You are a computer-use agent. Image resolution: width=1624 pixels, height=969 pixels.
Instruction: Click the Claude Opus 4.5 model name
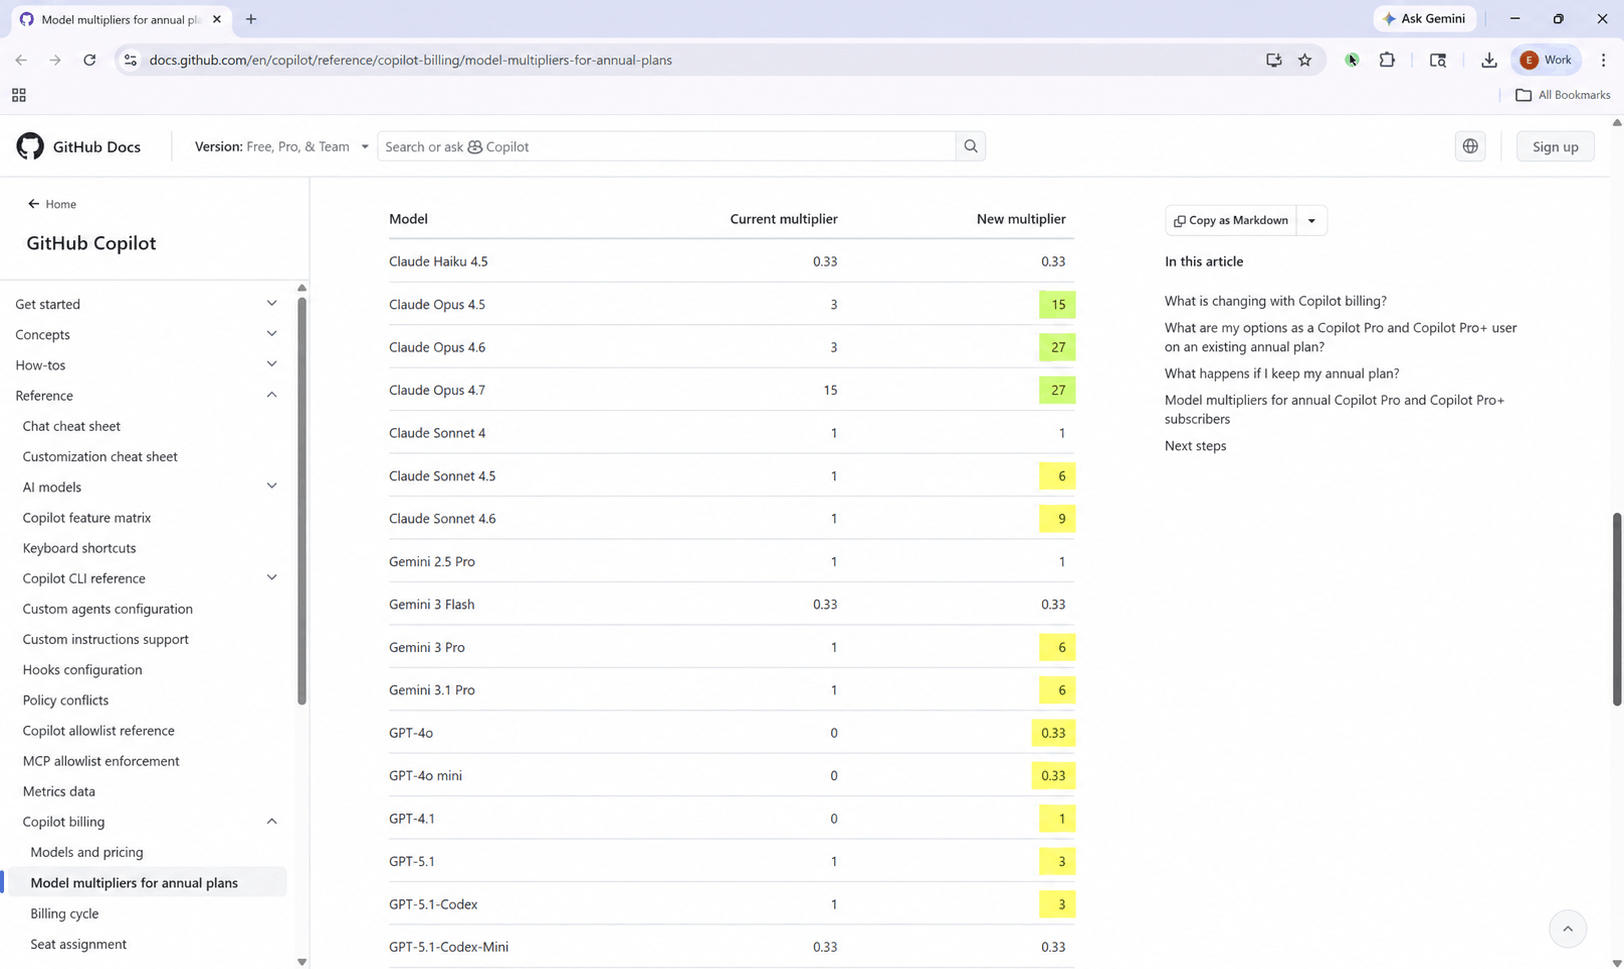(437, 304)
